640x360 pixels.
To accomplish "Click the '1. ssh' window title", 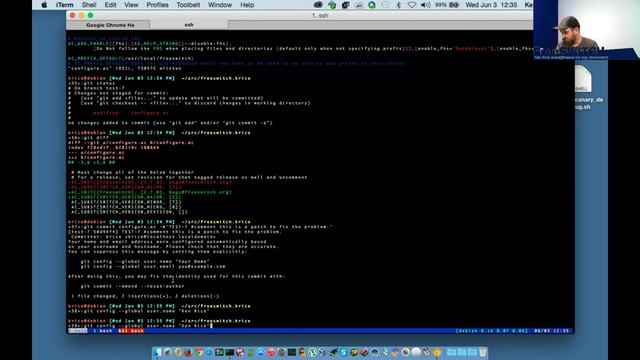I will (320, 16).
